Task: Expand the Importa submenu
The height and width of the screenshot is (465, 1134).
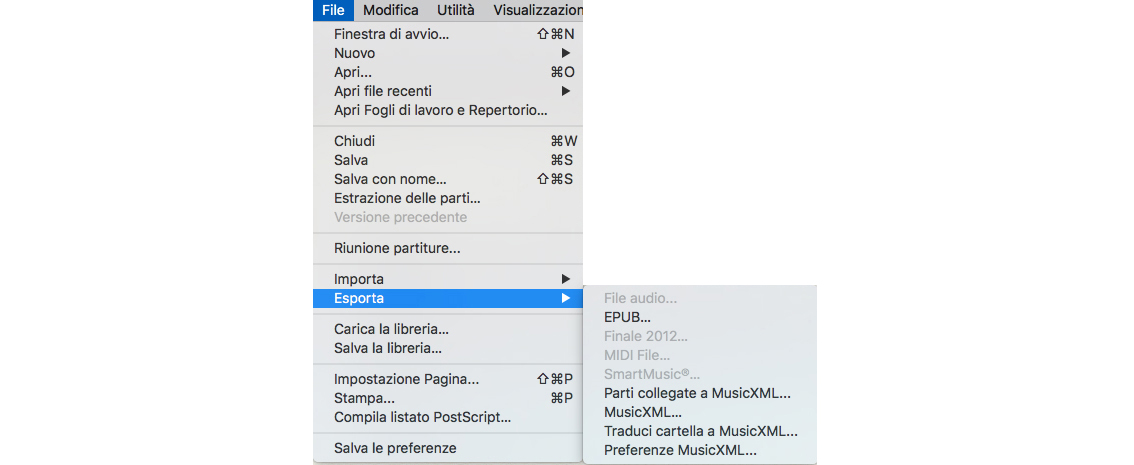Action: coord(359,279)
